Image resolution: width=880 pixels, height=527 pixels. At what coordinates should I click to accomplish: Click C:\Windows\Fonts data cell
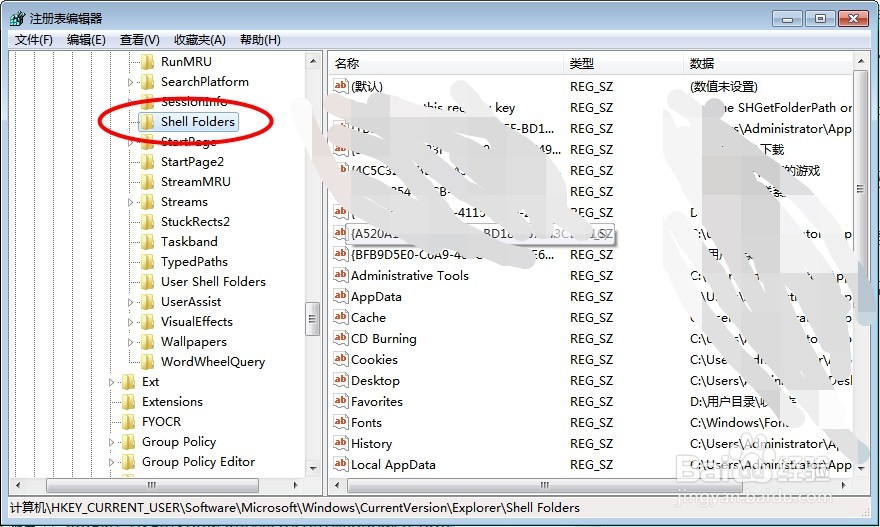[x=739, y=423]
